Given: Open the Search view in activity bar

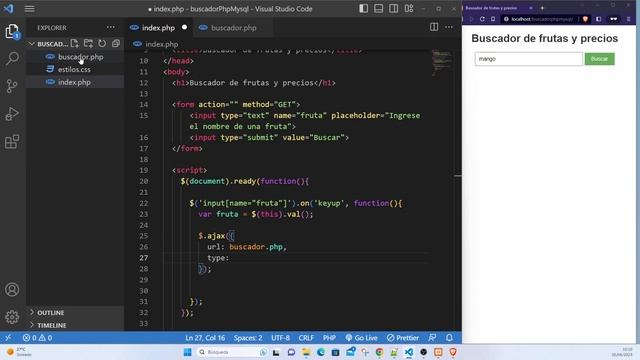Looking at the screenshot, I should [12, 58].
